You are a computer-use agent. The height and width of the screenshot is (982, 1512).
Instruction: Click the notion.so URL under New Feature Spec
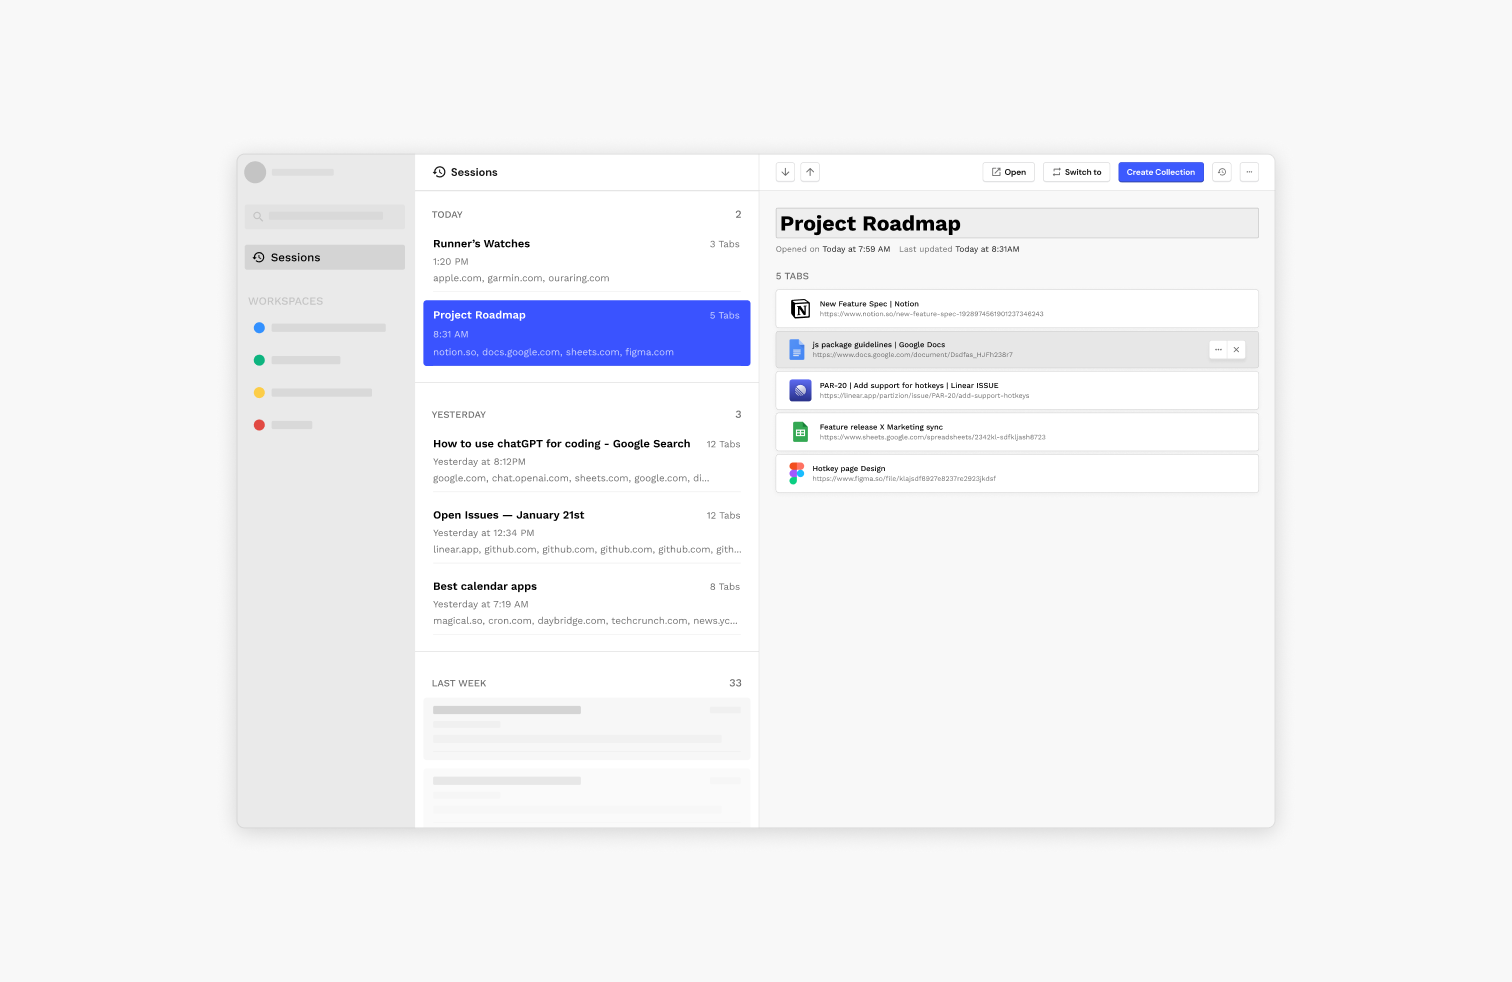931,314
